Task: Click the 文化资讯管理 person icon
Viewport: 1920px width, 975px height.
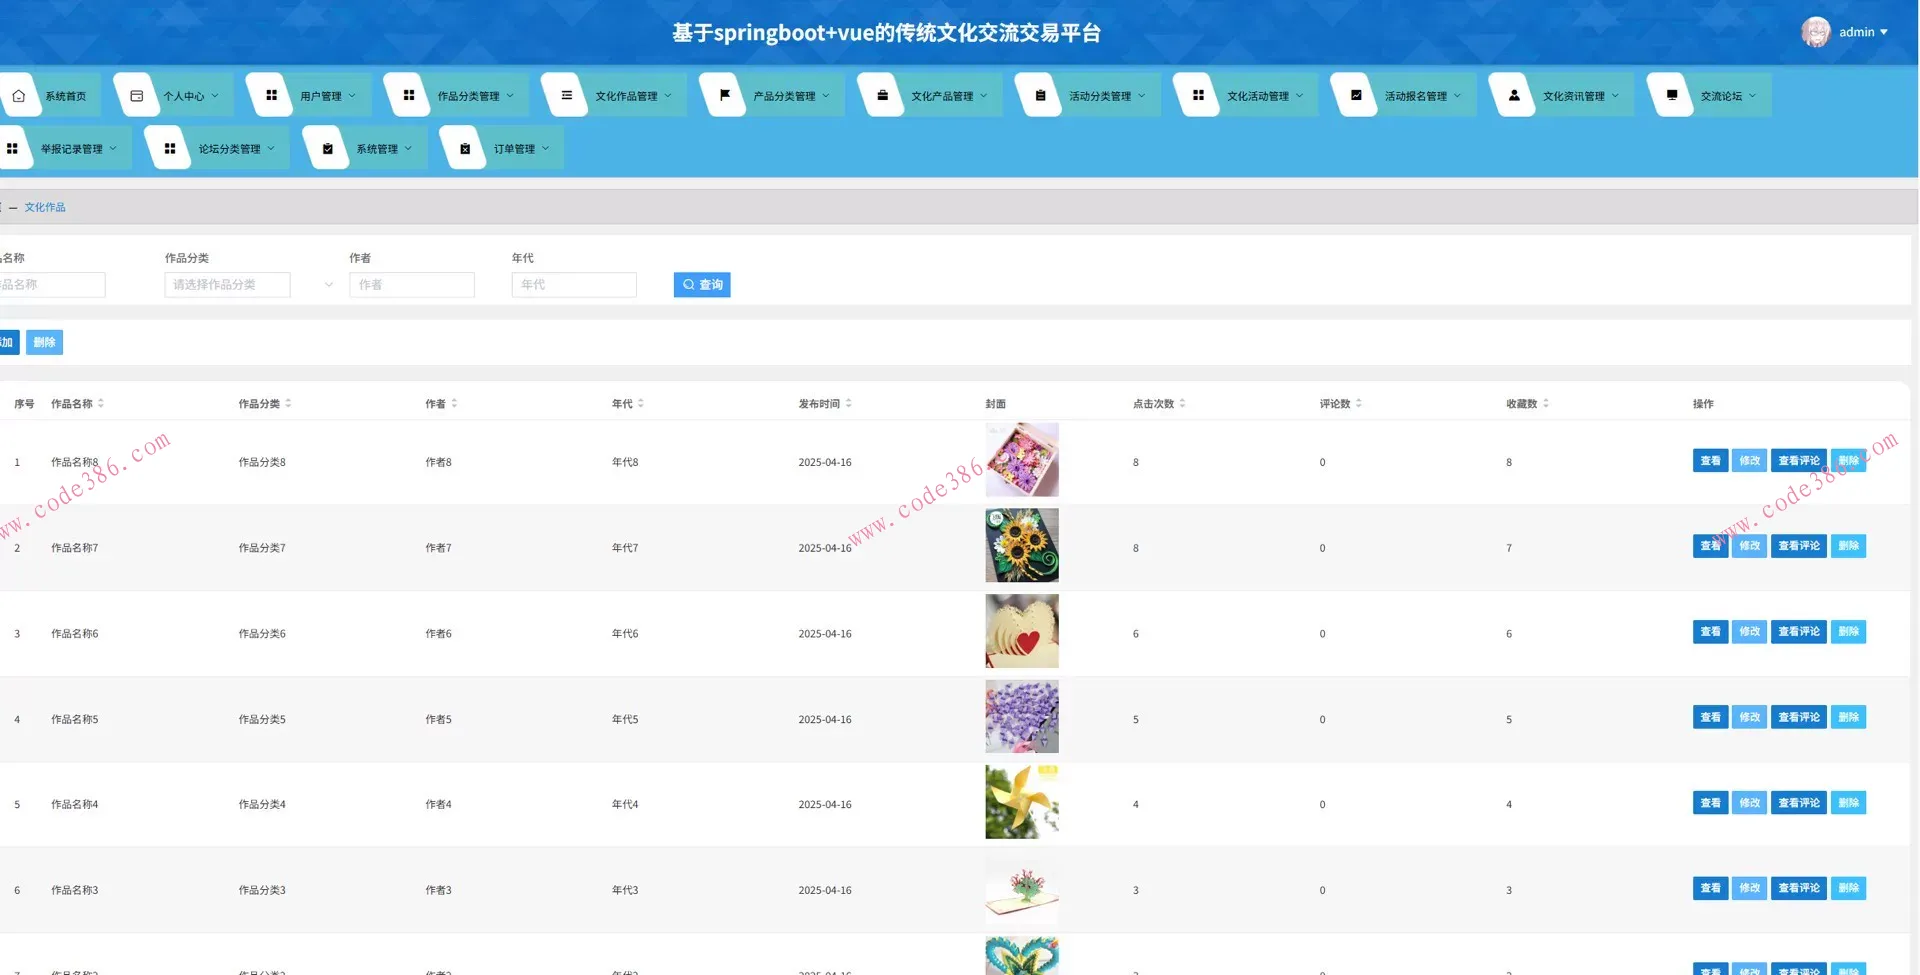Action: pyautogui.click(x=1514, y=95)
